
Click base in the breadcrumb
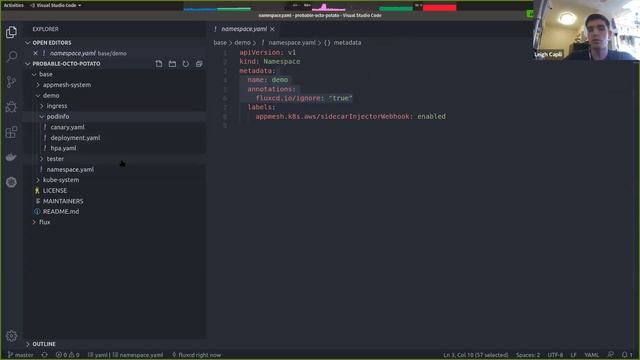pyautogui.click(x=220, y=42)
